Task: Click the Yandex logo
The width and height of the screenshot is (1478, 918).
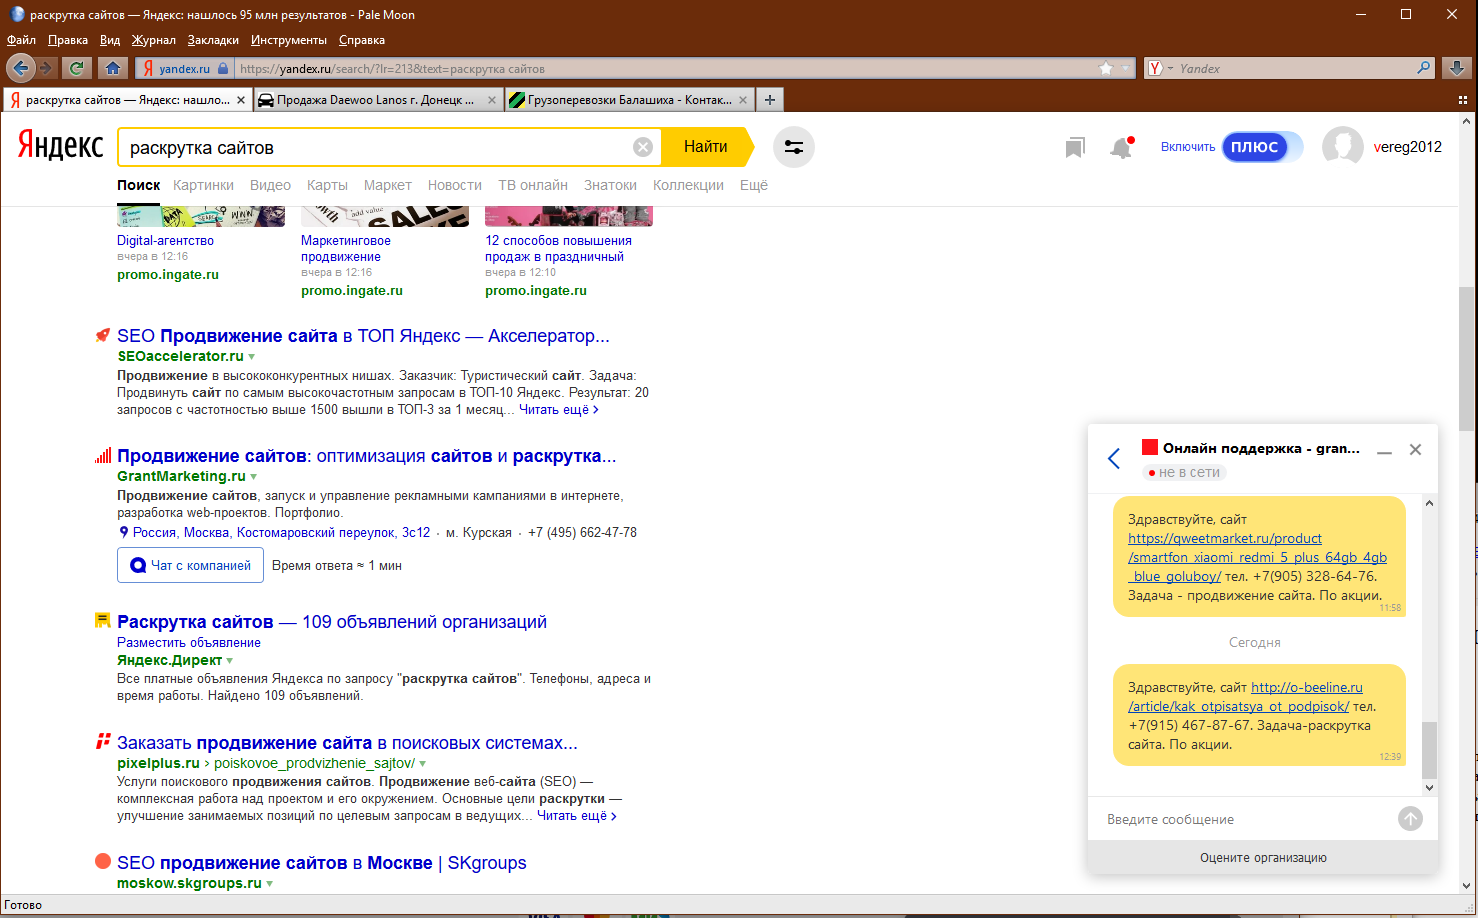Action: pyautogui.click(x=60, y=146)
